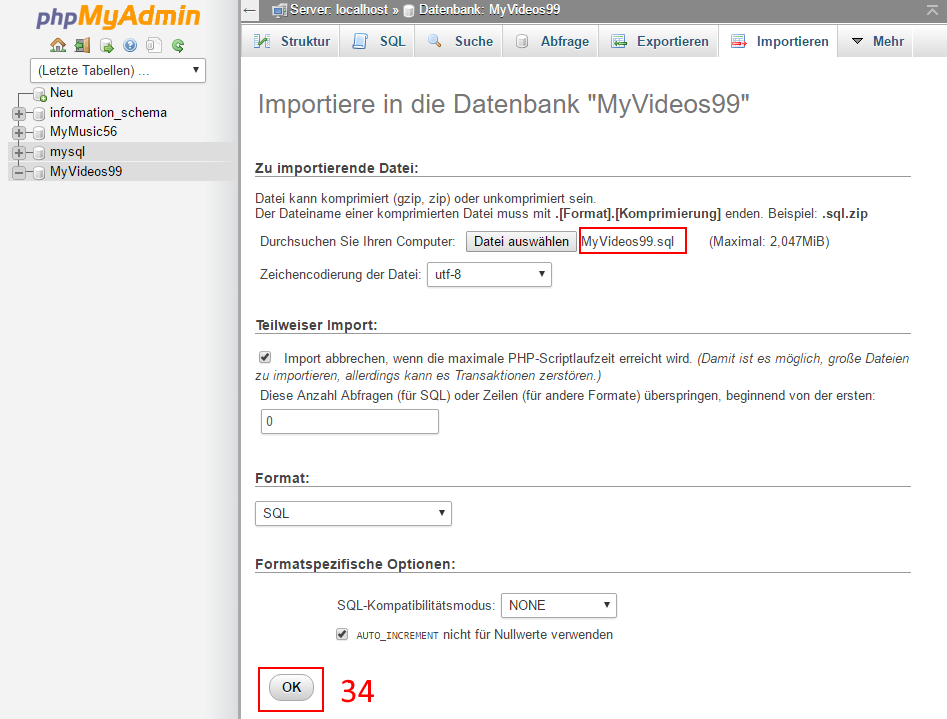This screenshot has height=719, width=947.
Task: Click Server: localhost breadcrumb link
Action: click(x=339, y=10)
